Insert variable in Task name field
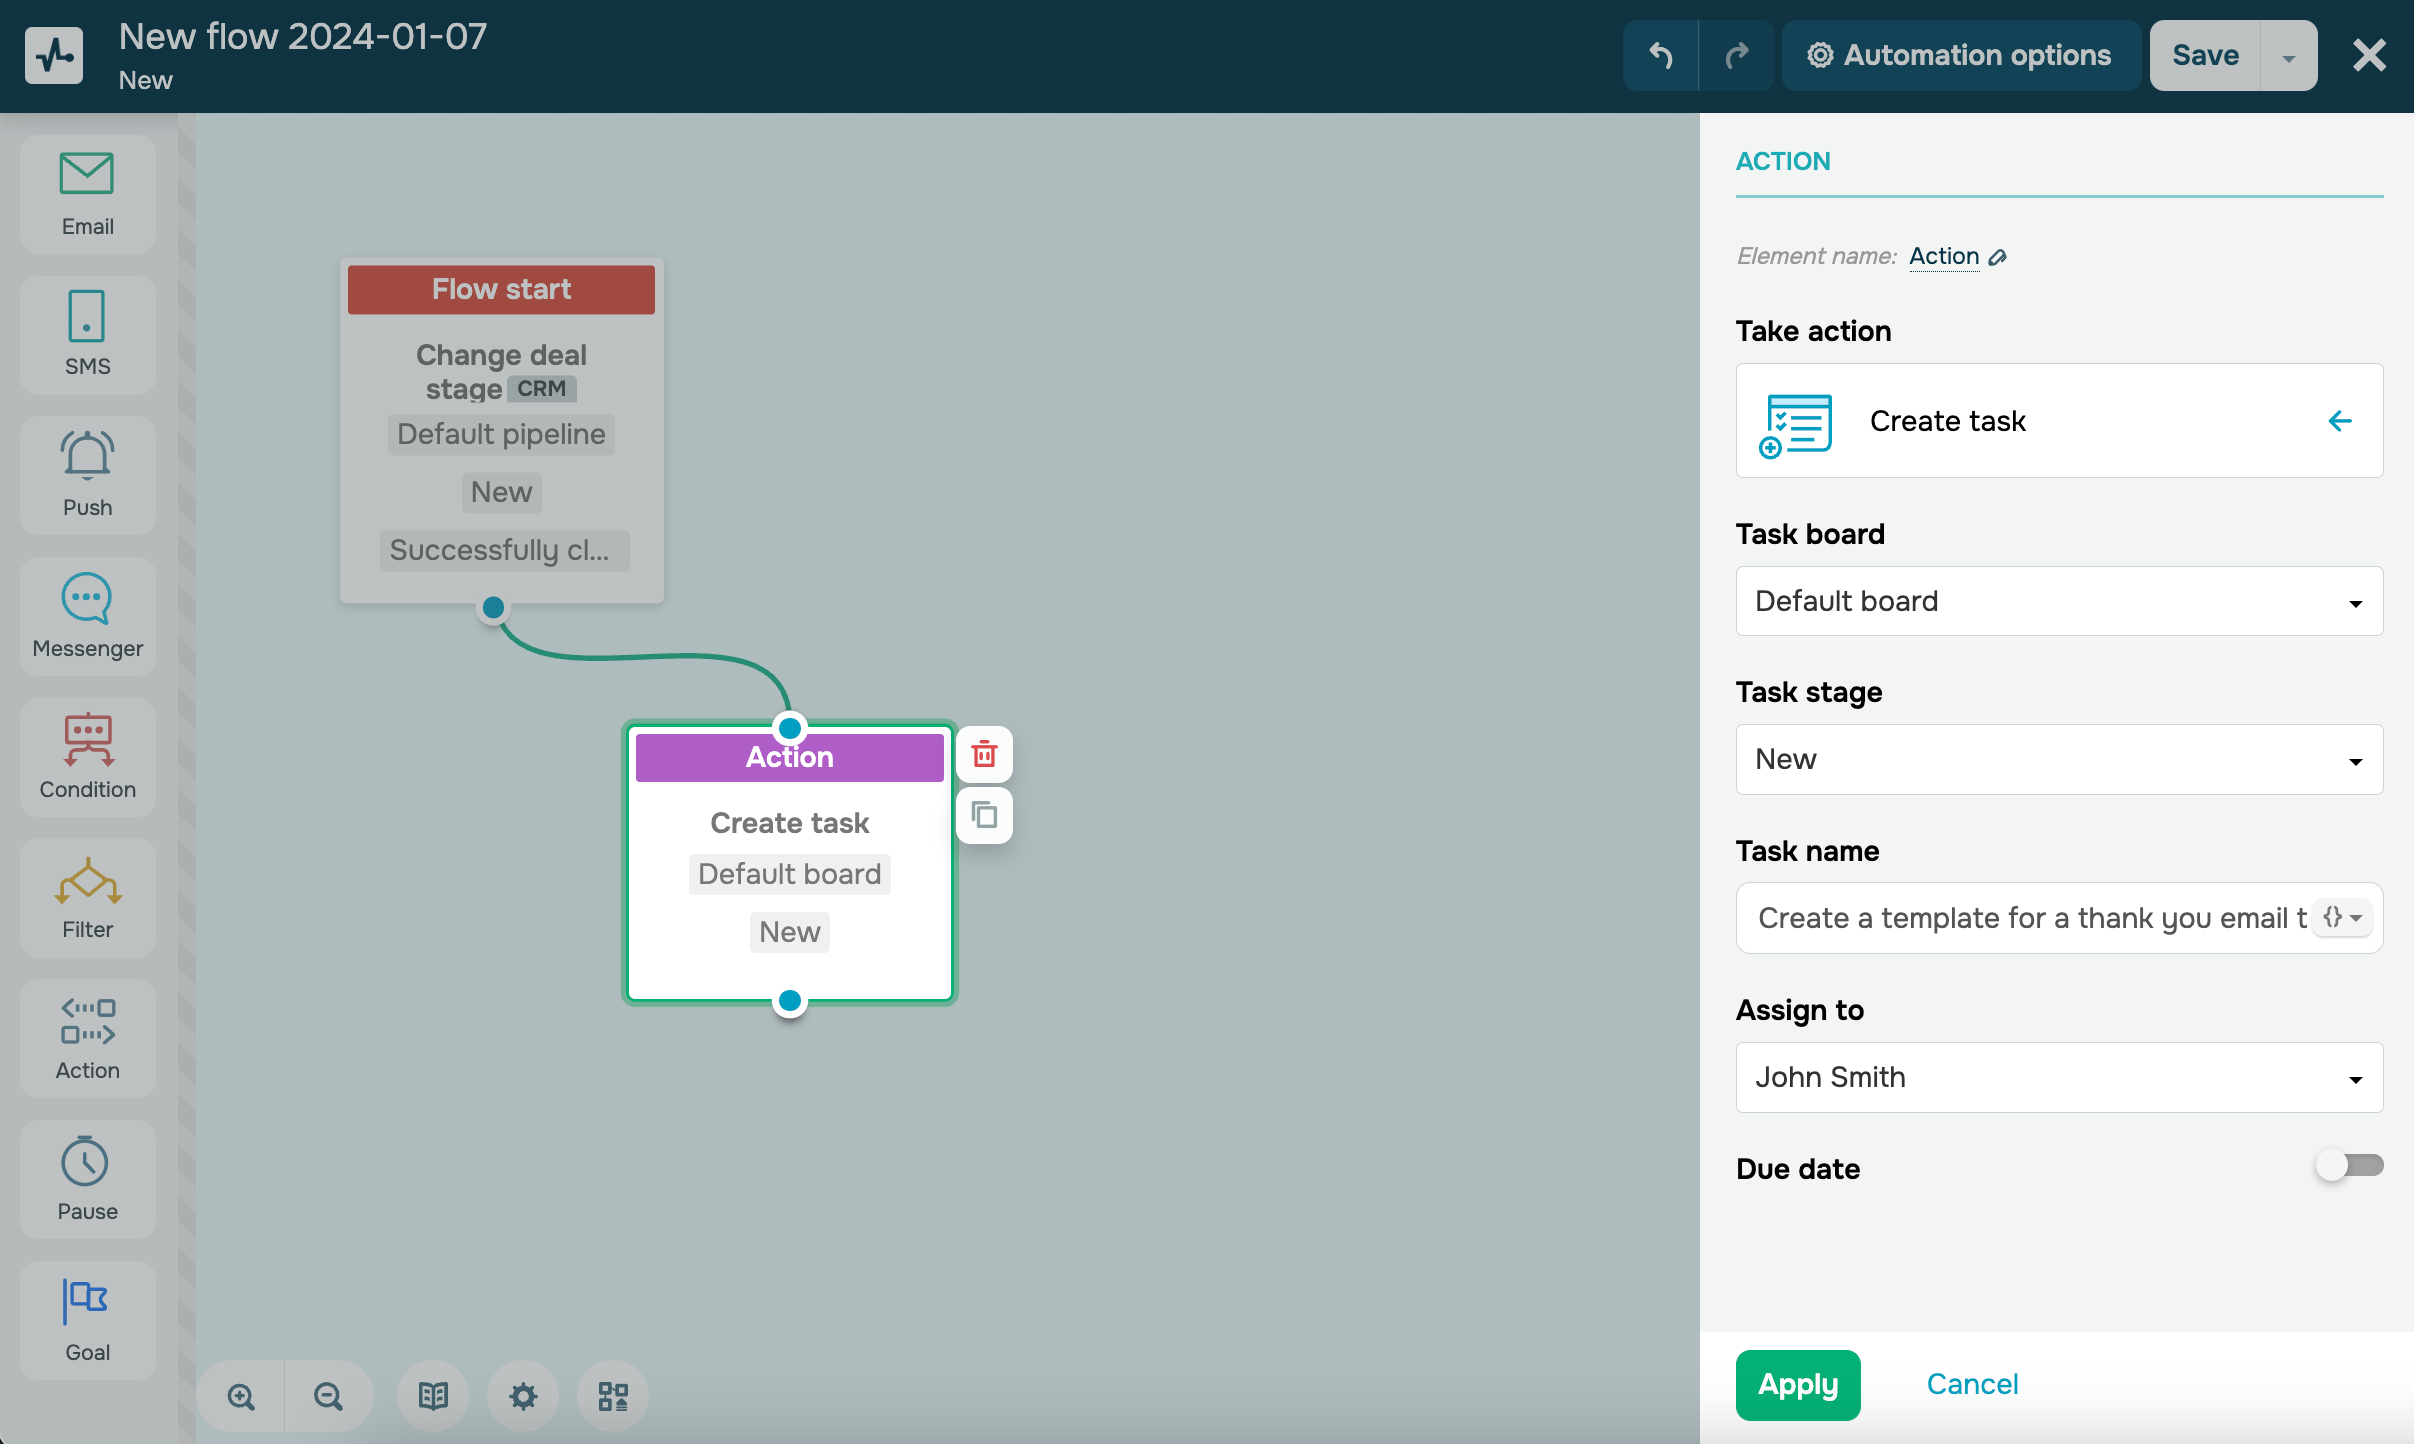2414x1444 pixels. (2342, 918)
